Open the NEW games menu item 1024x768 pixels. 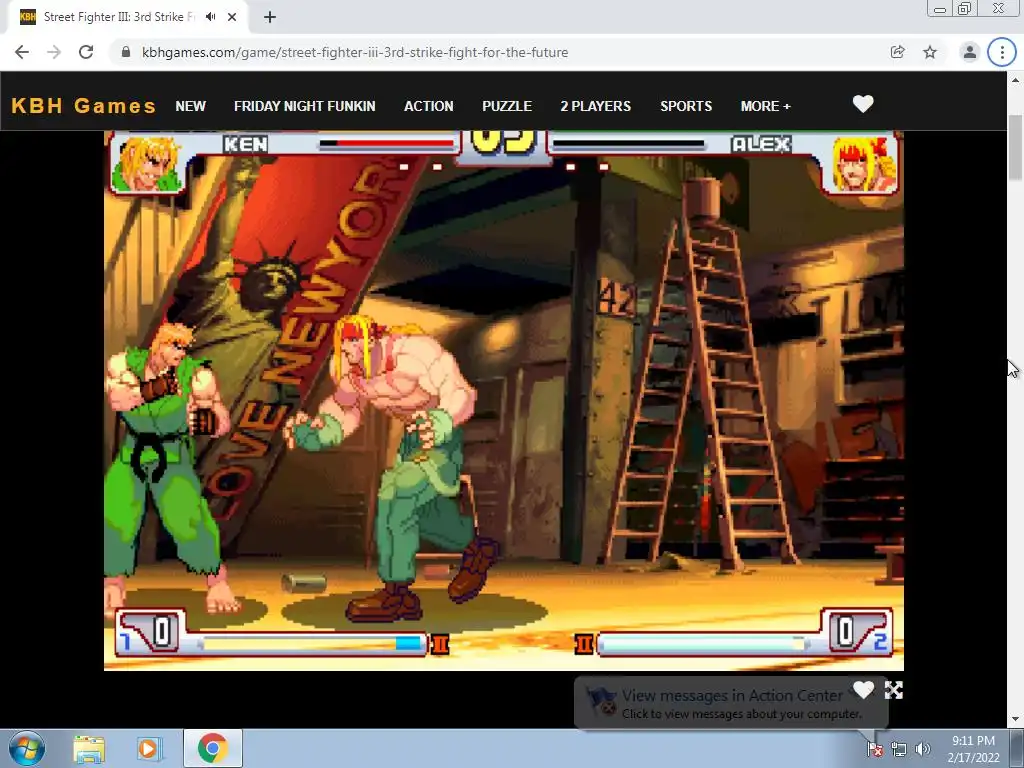[x=191, y=106]
